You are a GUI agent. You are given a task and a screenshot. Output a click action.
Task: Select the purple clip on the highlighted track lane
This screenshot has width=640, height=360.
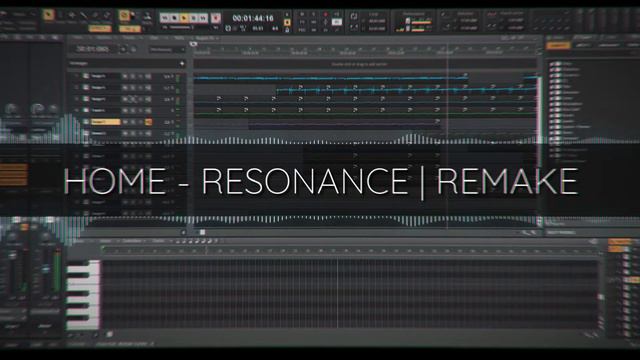click(344, 124)
